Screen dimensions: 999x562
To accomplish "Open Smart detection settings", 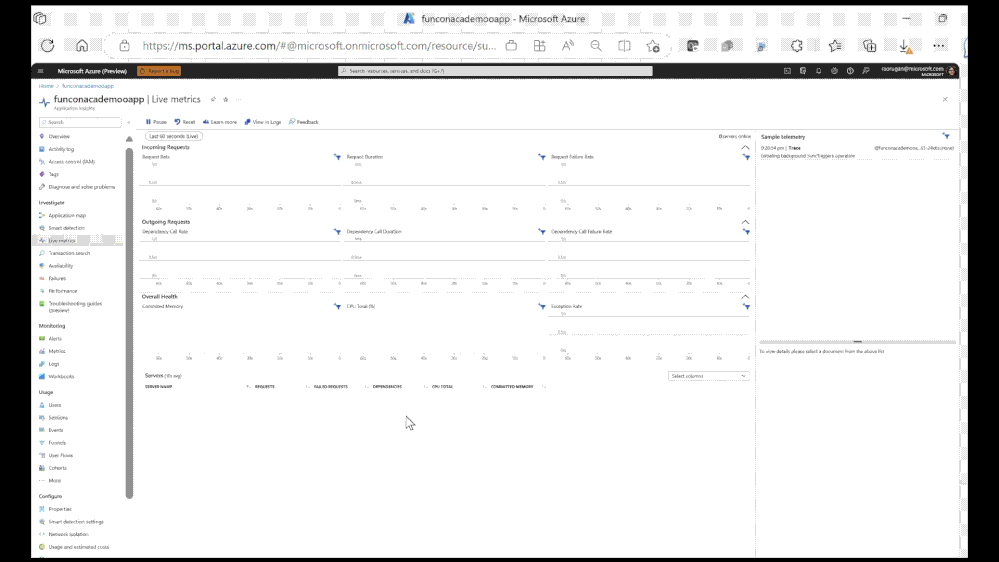I will (75, 522).
